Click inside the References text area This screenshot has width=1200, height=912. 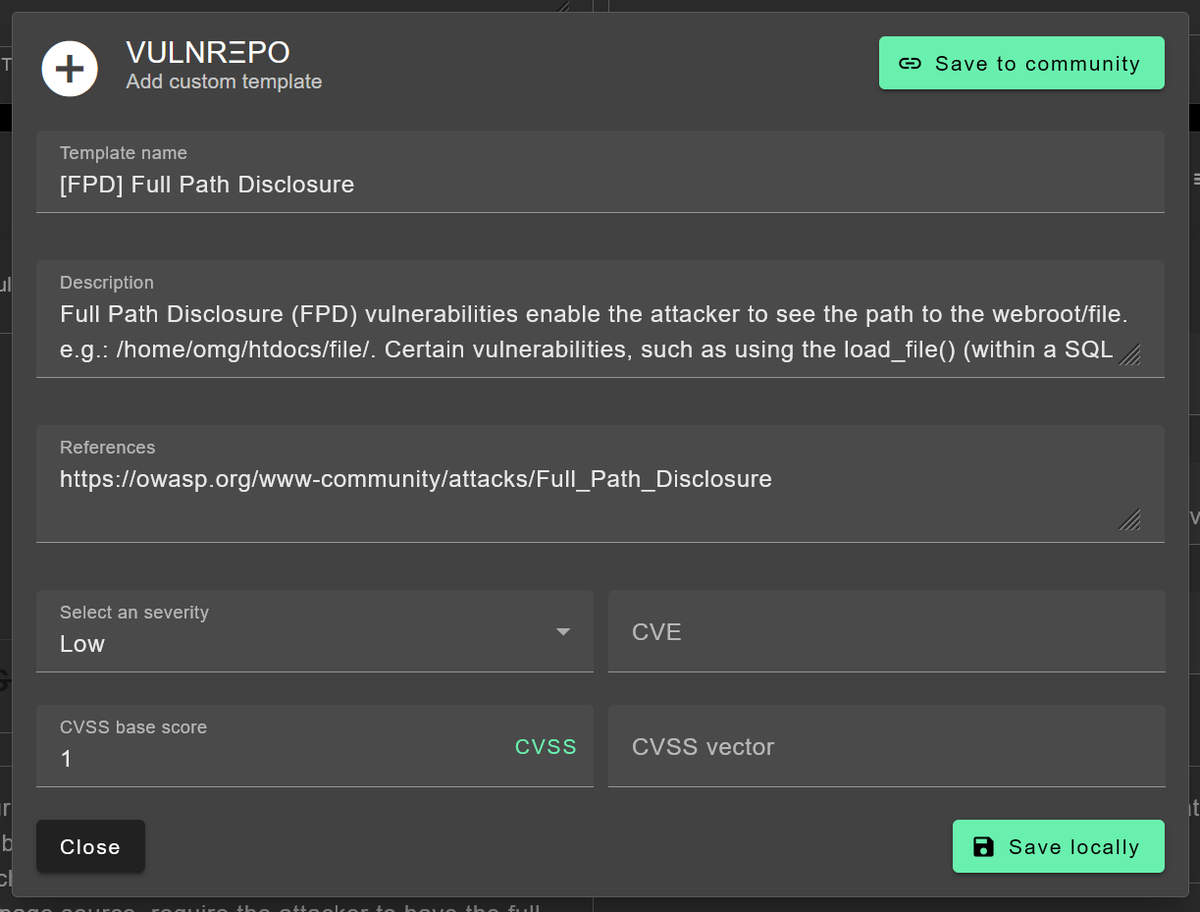click(x=600, y=484)
